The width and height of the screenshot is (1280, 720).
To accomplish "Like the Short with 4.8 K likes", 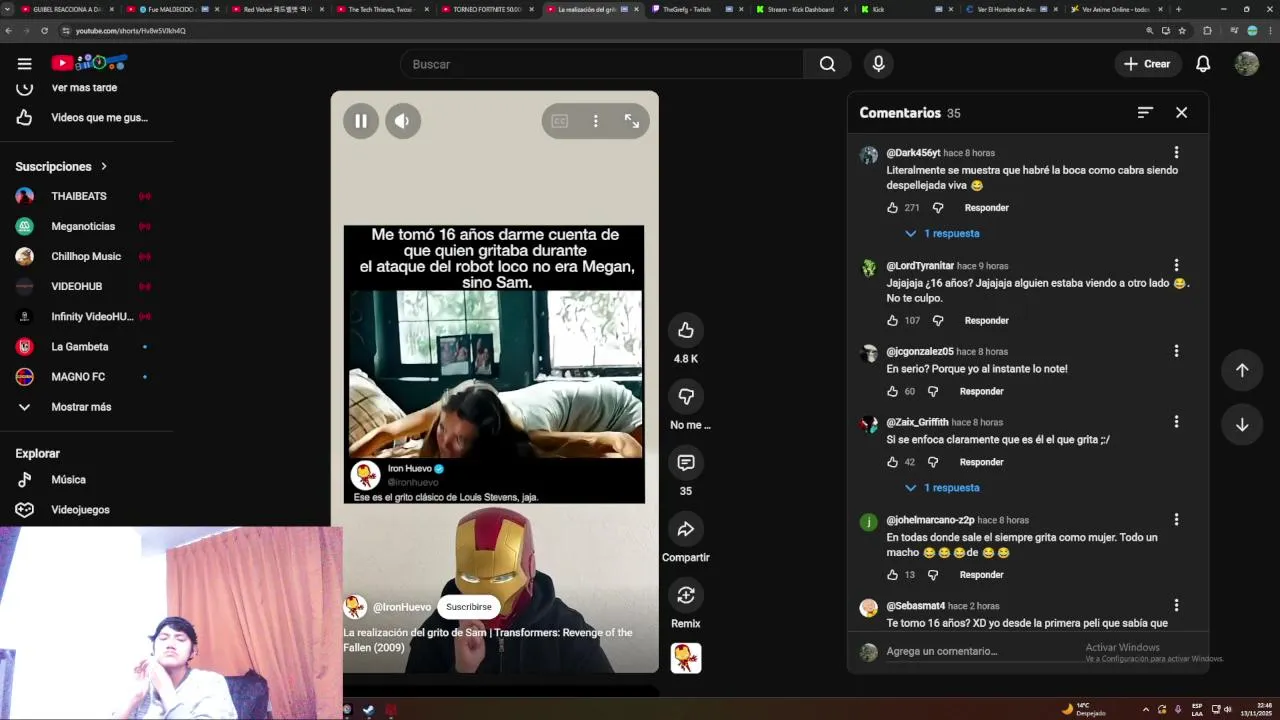I will click(686, 330).
